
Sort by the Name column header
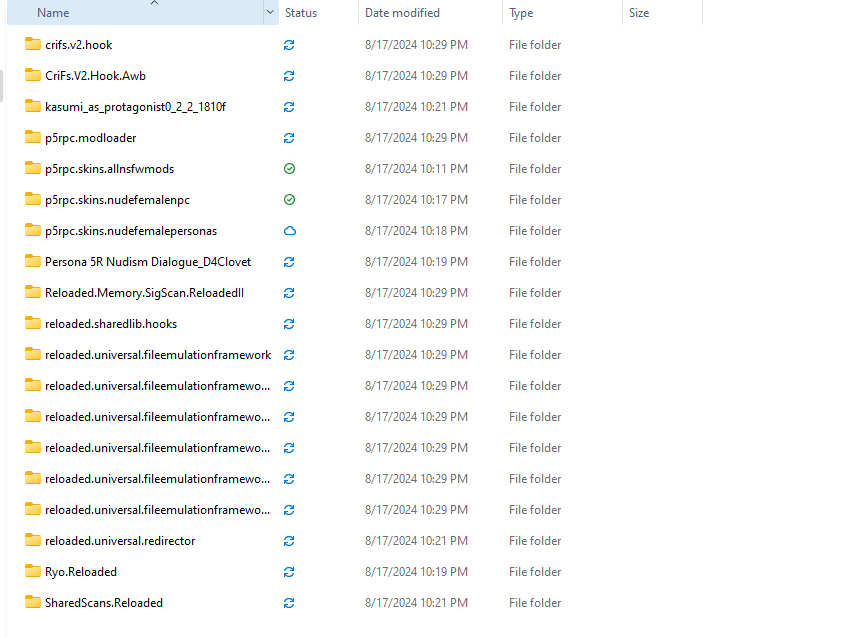coord(135,13)
